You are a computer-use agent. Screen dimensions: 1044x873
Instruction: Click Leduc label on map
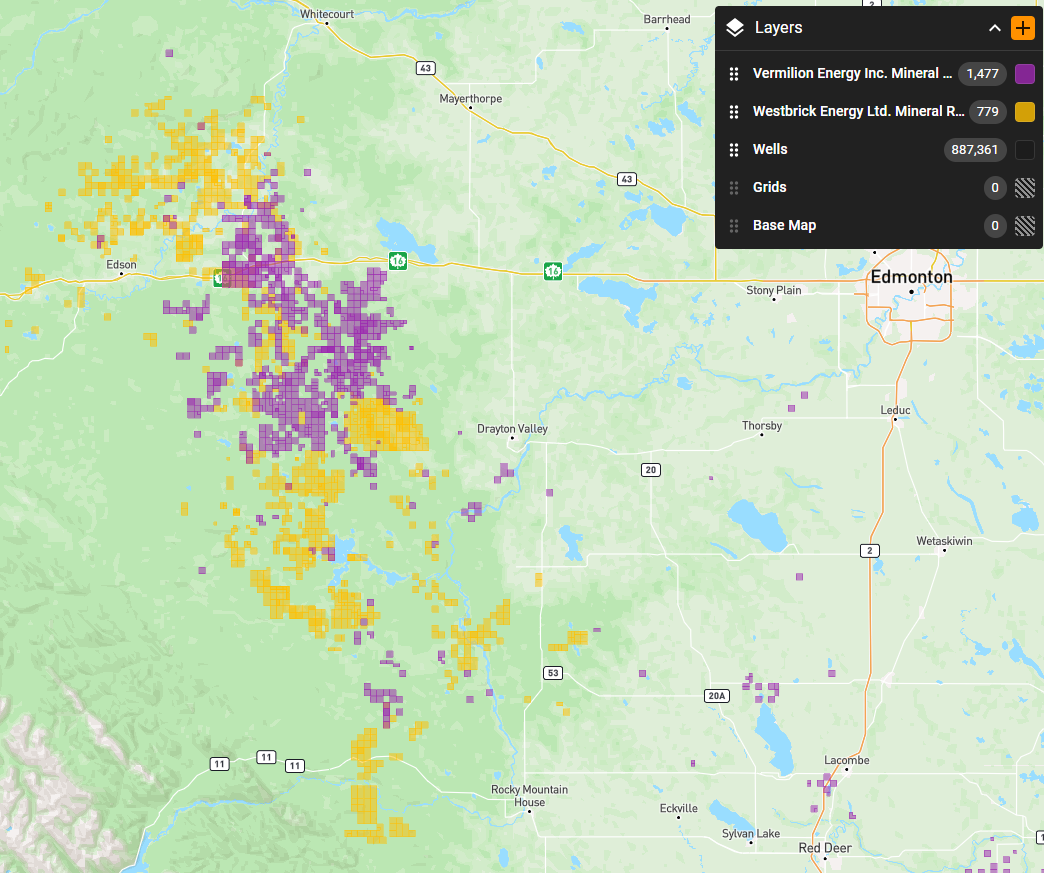pos(895,410)
